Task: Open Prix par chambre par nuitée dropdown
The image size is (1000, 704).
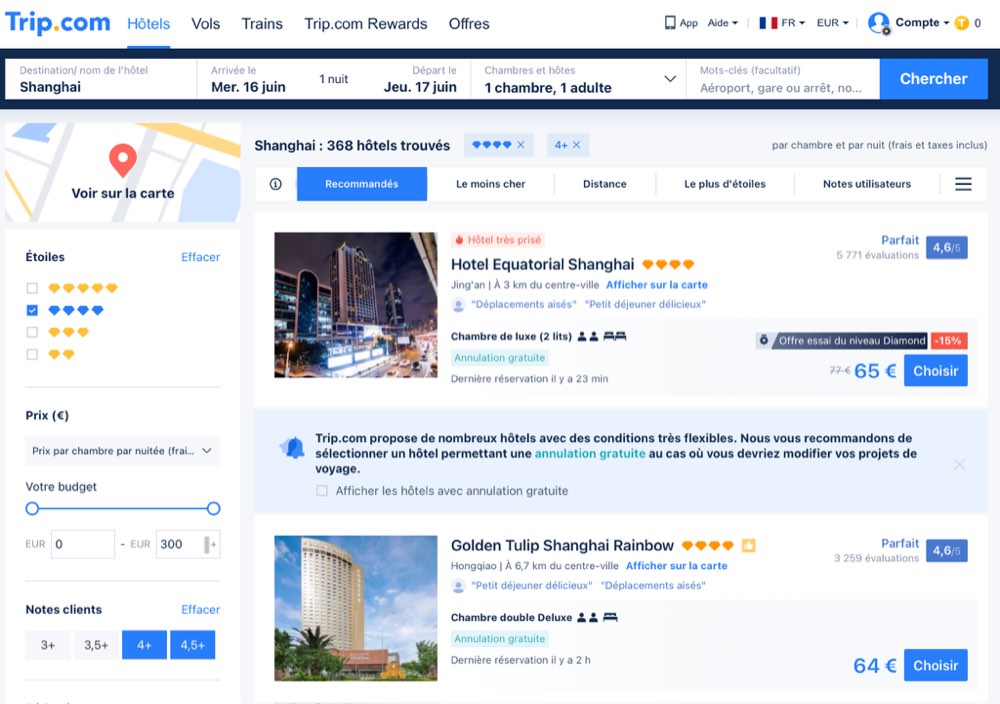Action: tap(122, 451)
